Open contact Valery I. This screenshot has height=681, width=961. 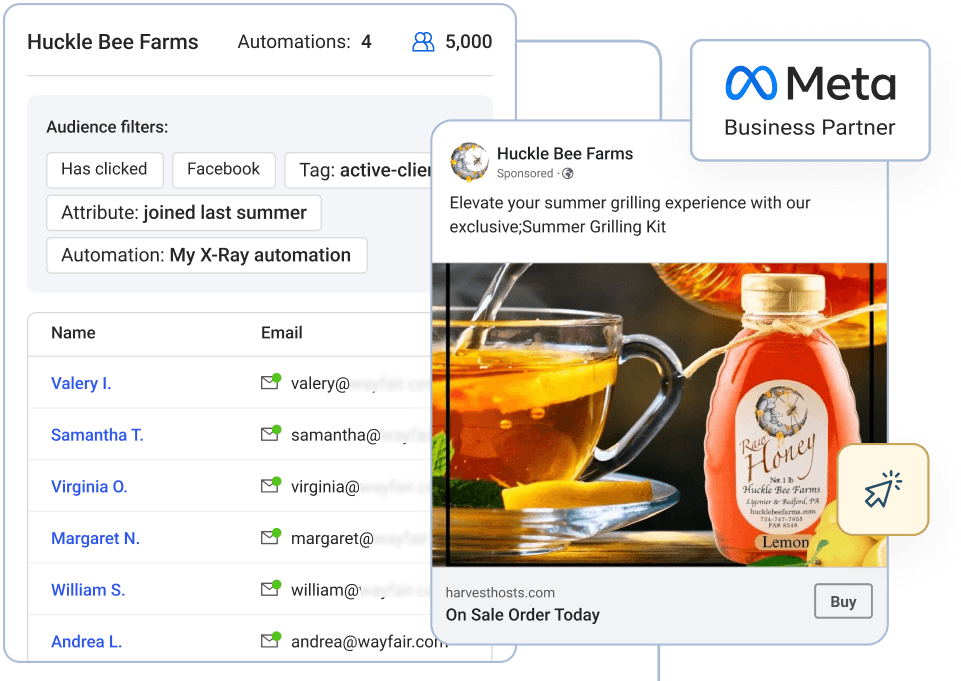[81, 383]
